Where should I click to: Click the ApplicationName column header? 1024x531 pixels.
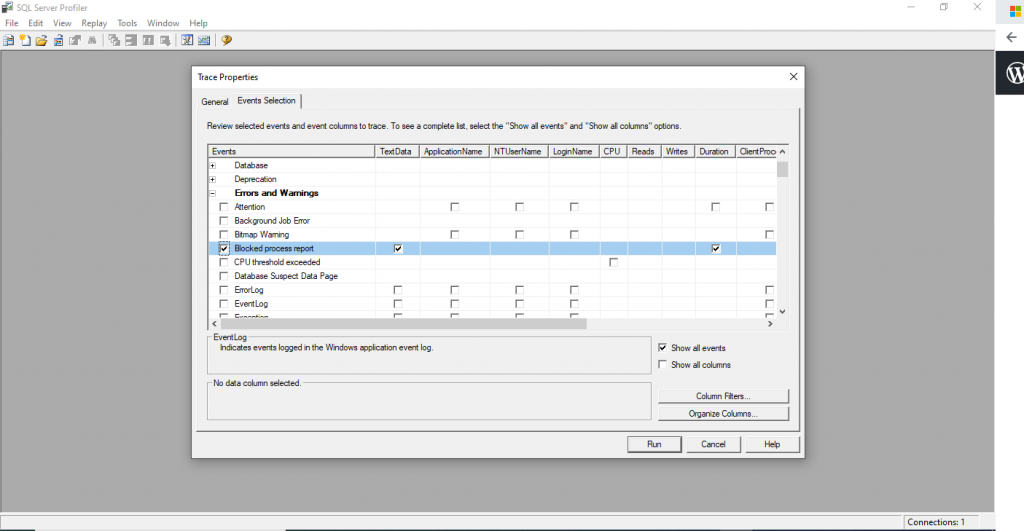453,152
